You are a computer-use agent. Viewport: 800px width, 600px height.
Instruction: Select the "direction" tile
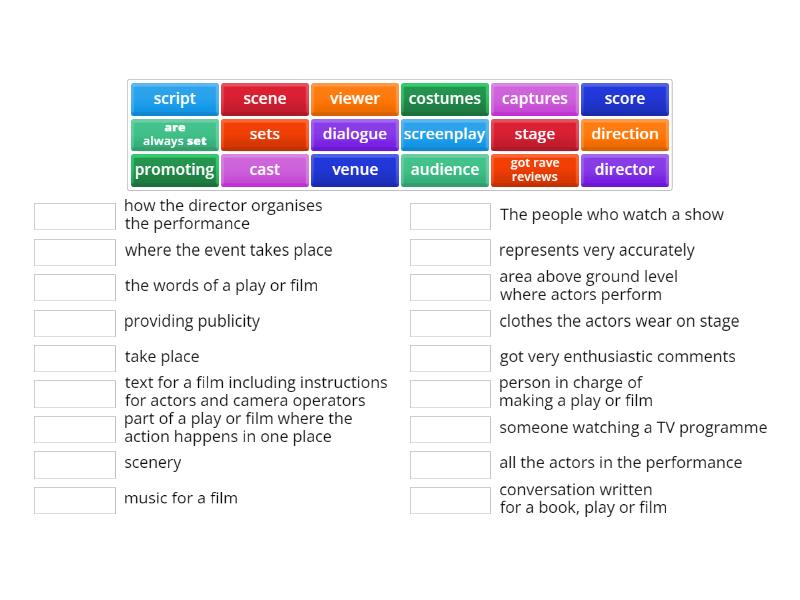[624, 134]
